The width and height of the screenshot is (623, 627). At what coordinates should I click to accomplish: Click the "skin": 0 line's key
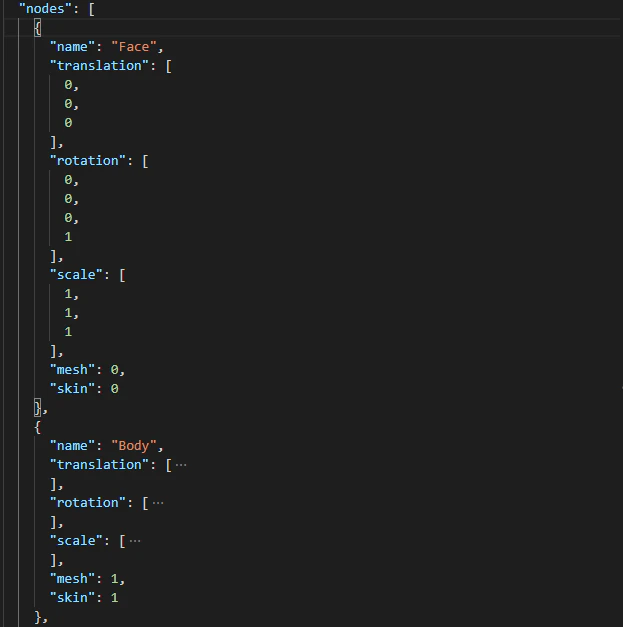click(72, 388)
